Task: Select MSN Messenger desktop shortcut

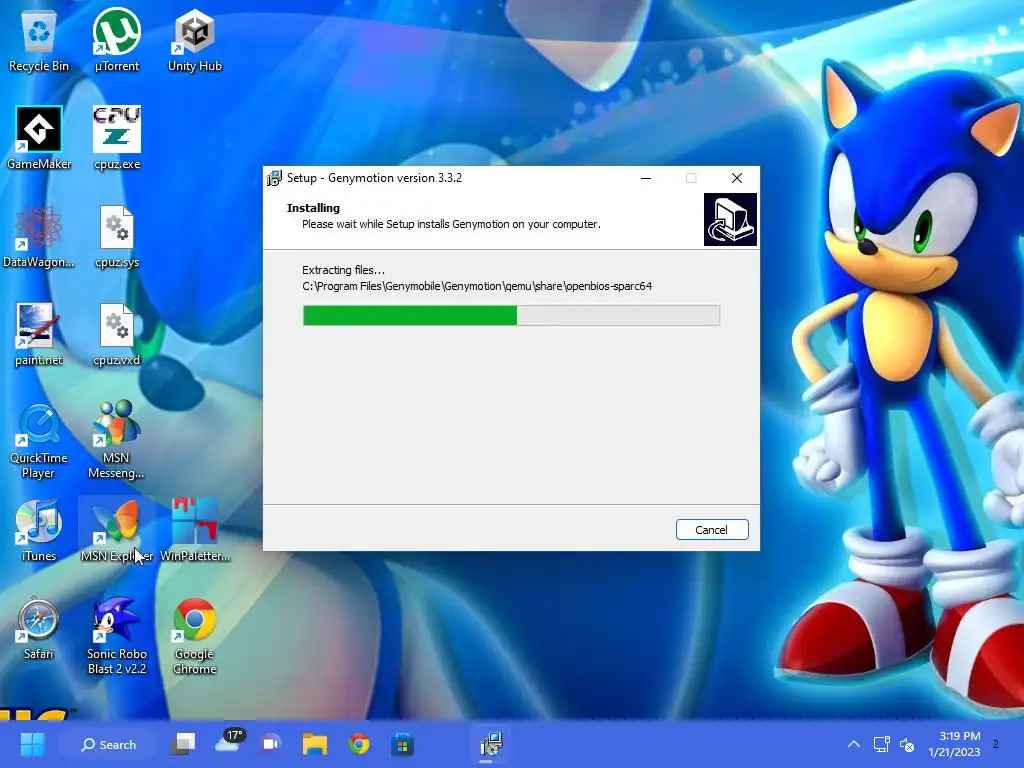Action: [x=116, y=440]
